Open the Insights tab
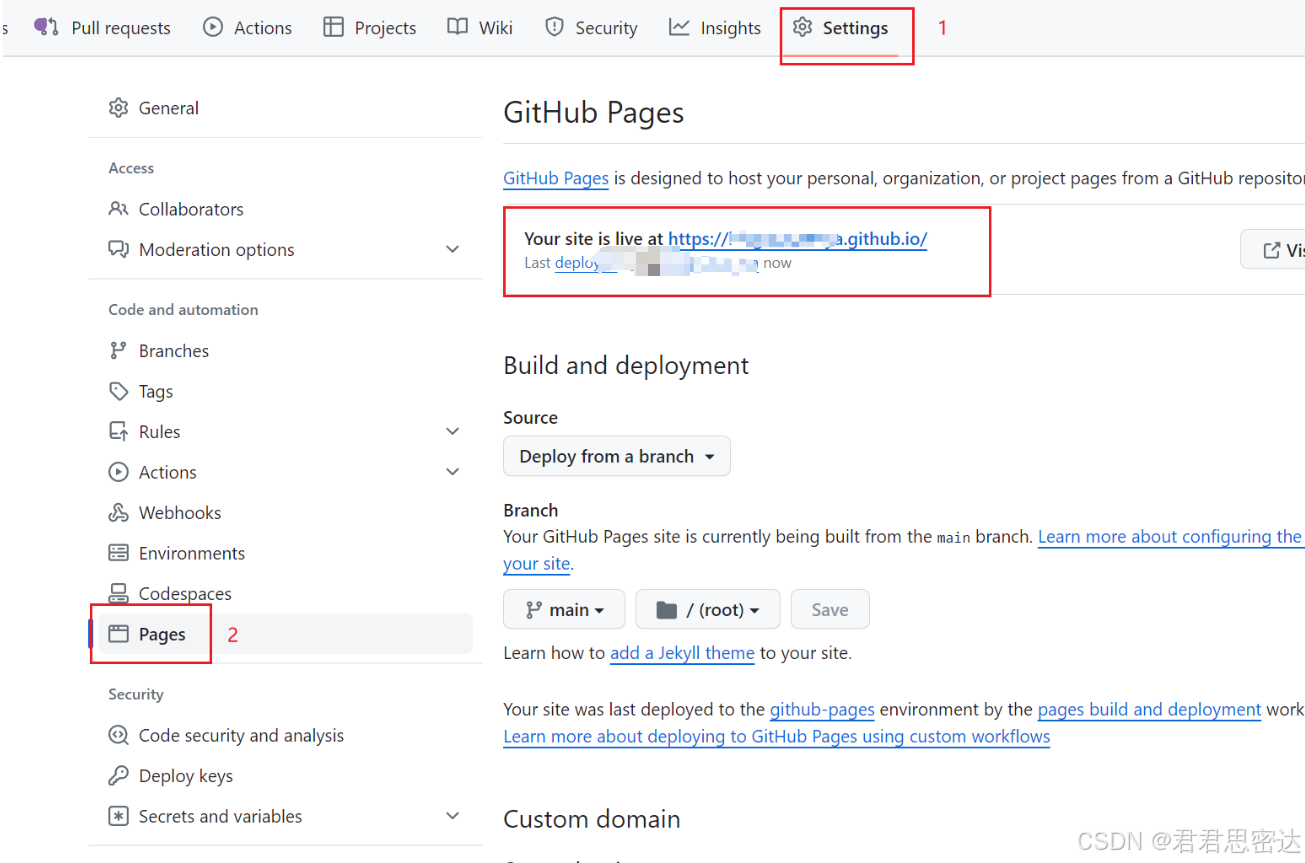Screen dimensions: 1305x863 [x=715, y=28]
